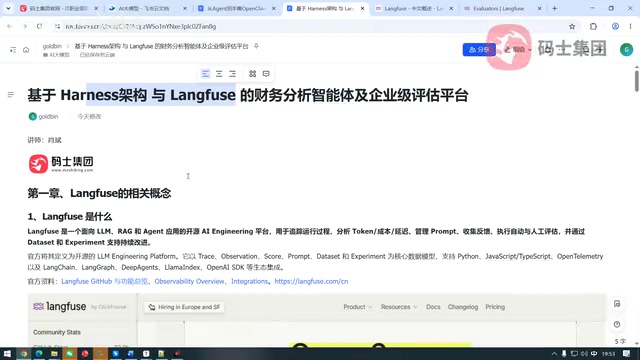The width and height of the screenshot is (640, 360).
Task: Open the browser extensions puzzle icon
Action: [593, 27]
